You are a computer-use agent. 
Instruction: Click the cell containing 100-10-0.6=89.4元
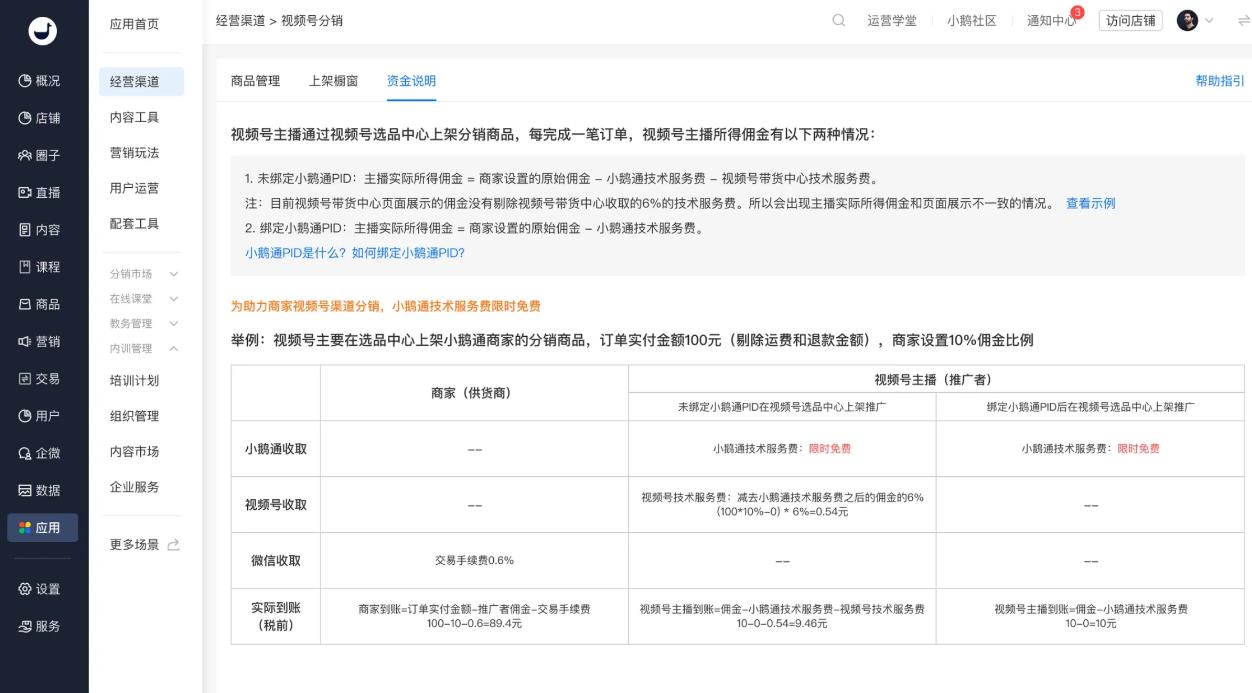click(474, 616)
